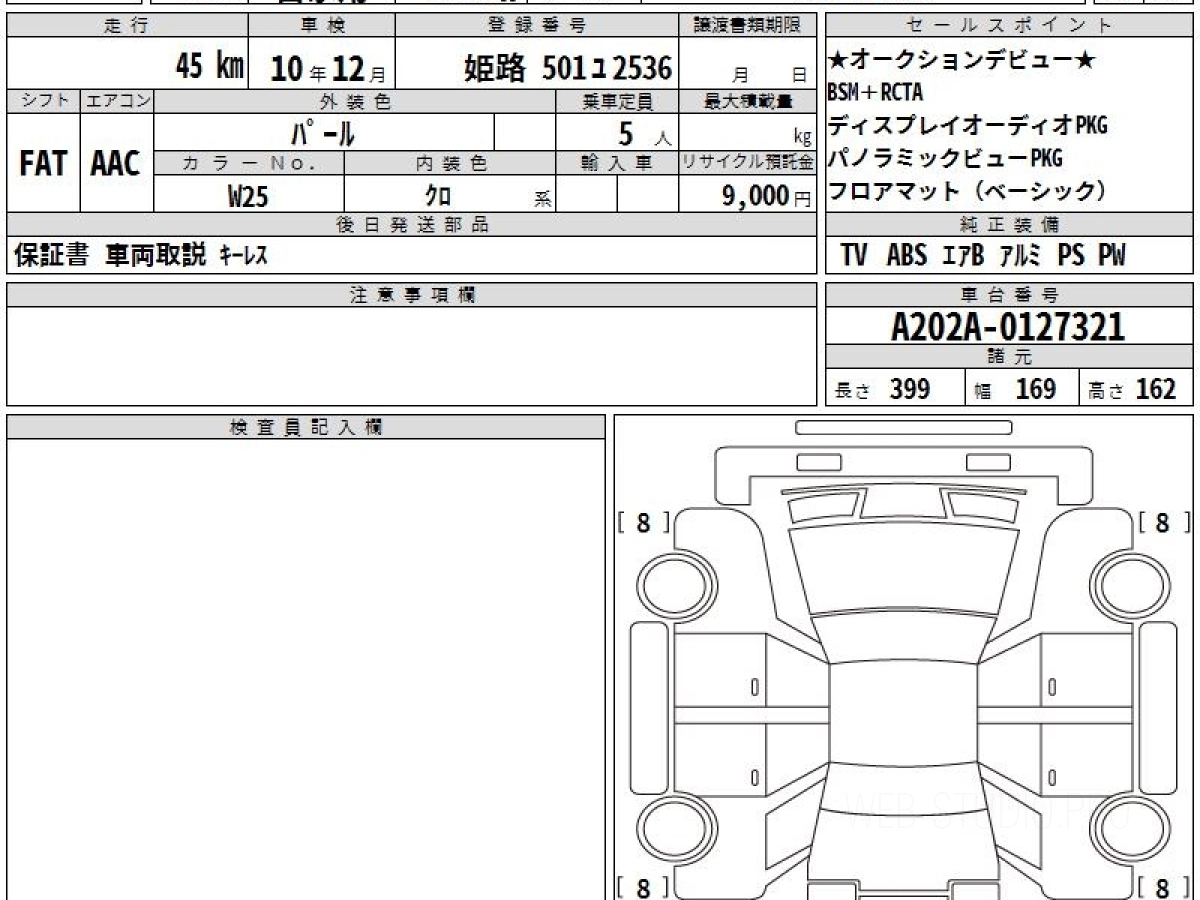1200x900 pixels.
Task: Click the length value 399
Action: pos(910,389)
